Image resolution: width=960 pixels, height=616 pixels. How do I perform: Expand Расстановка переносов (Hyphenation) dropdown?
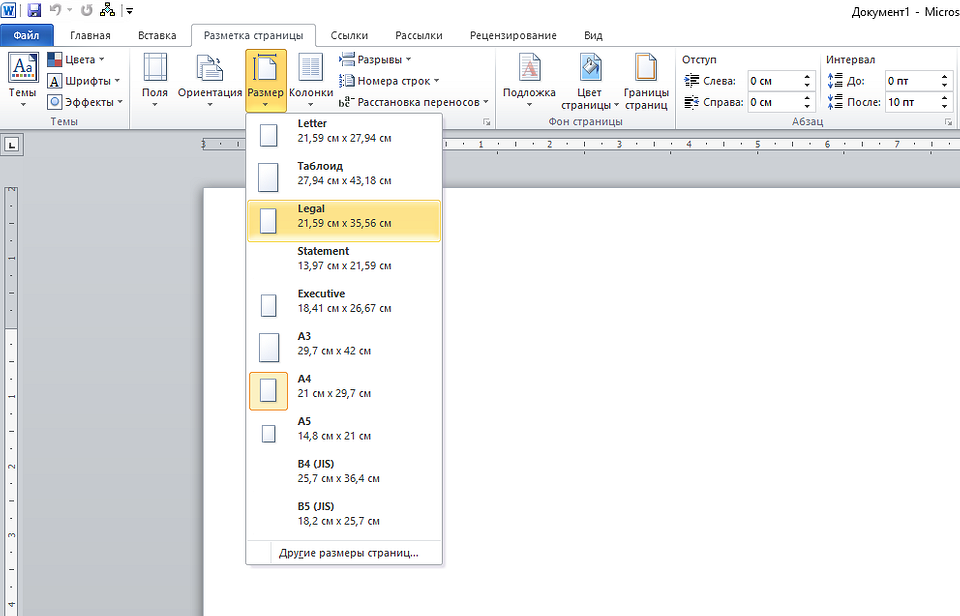click(x=415, y=102)
